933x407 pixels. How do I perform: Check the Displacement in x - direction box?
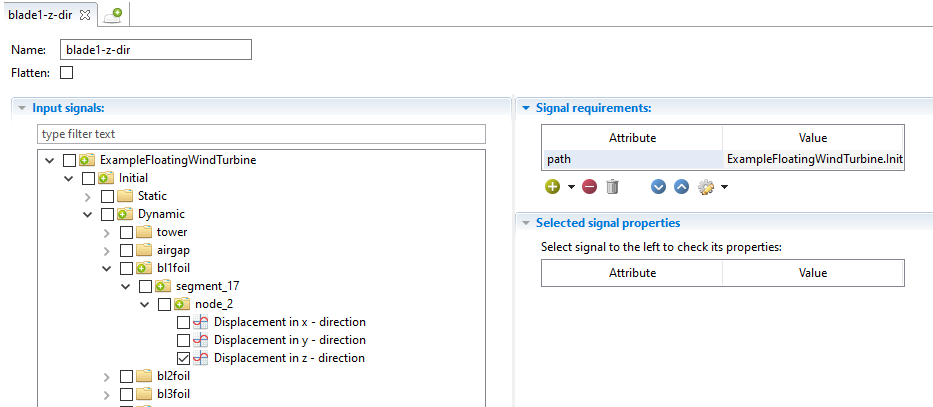pos(183,322)
